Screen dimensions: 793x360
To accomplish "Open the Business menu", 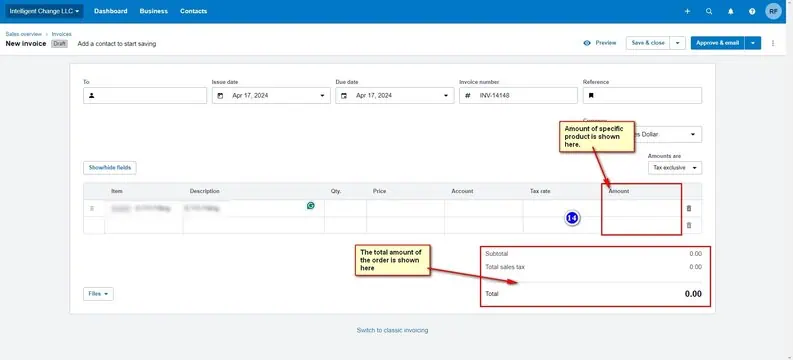I will (154, 11).
